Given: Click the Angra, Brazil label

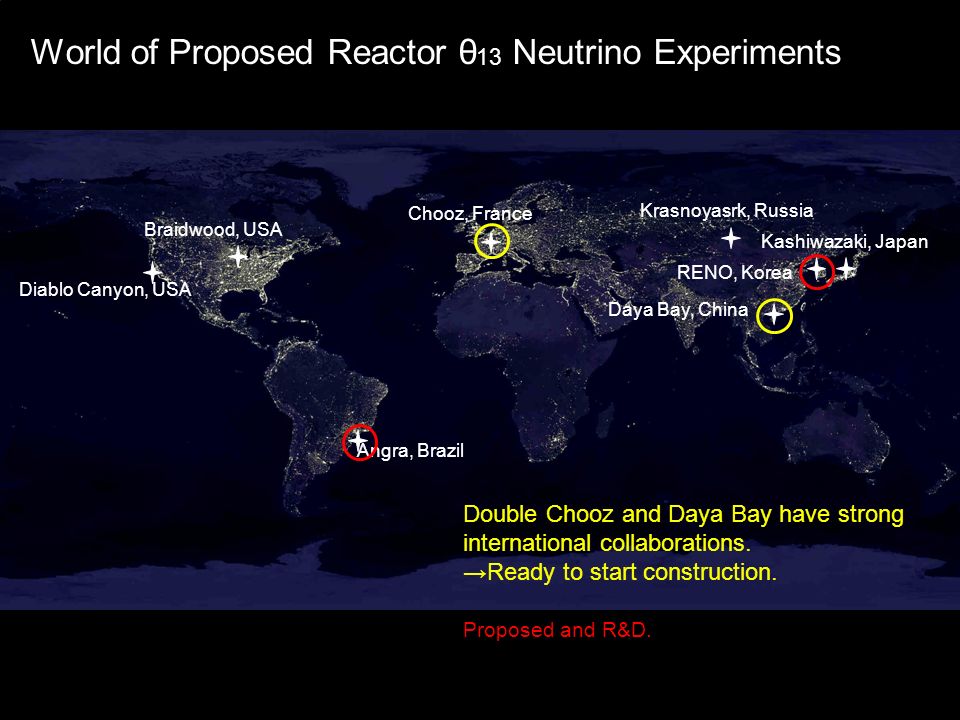Looking at the screenshot, I should tap(410, 451).
